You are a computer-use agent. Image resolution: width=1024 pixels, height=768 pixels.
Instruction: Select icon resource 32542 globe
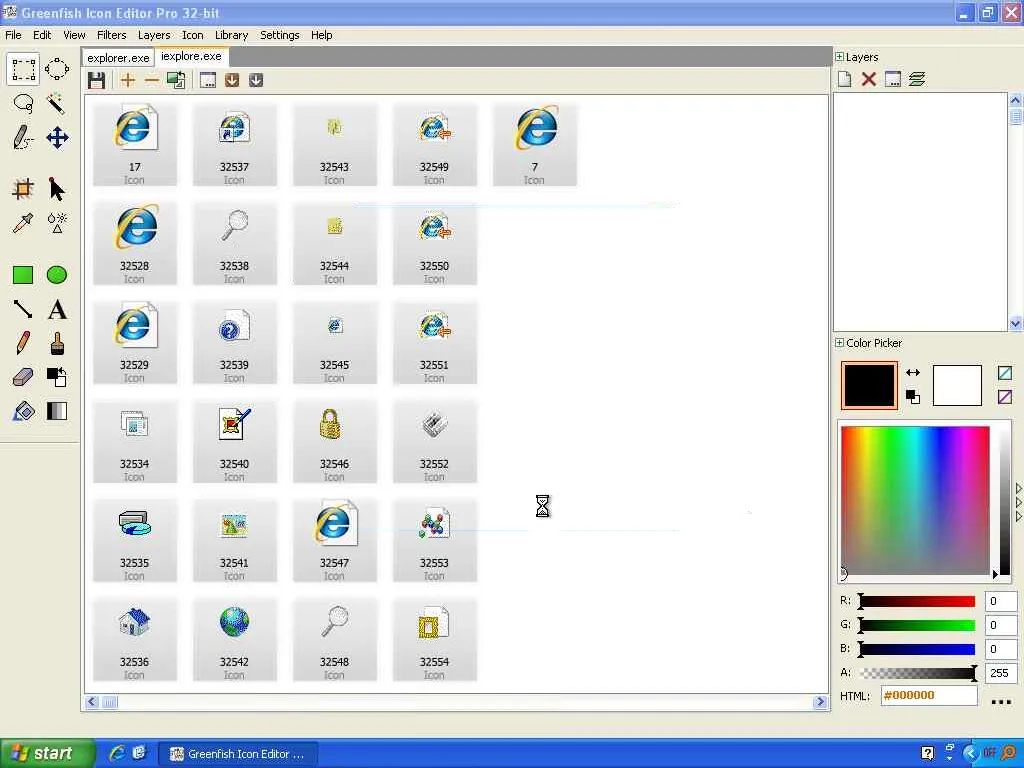(234, 640)
